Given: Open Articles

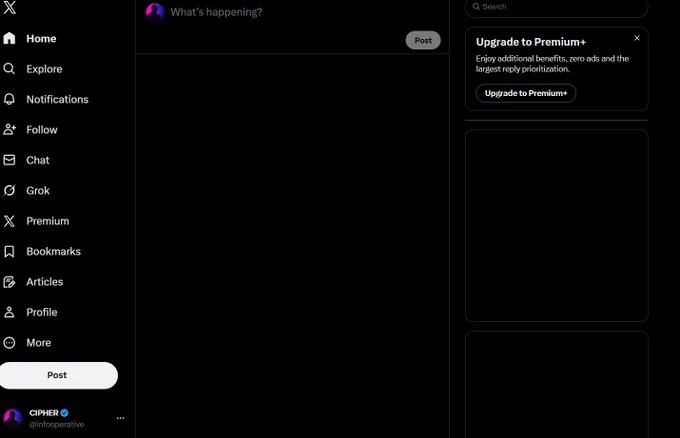Looking at the screenshot, I should pyautogui.click(x=45, y=281).
